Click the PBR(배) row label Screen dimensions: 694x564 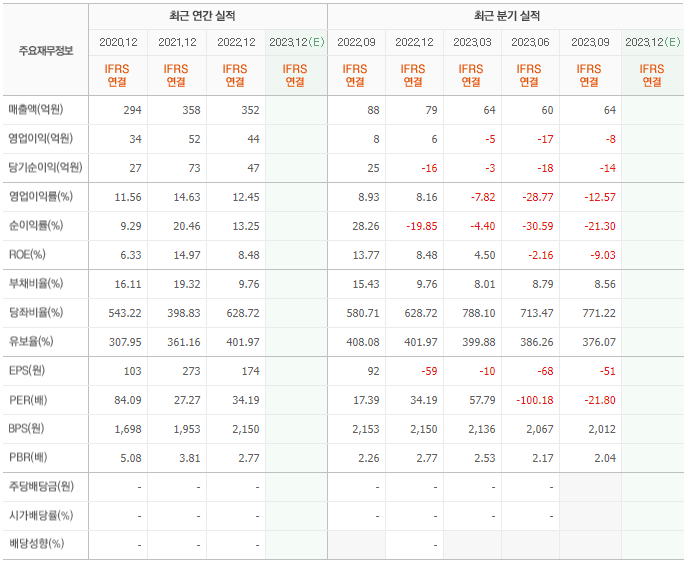click(x=28, y=457)
